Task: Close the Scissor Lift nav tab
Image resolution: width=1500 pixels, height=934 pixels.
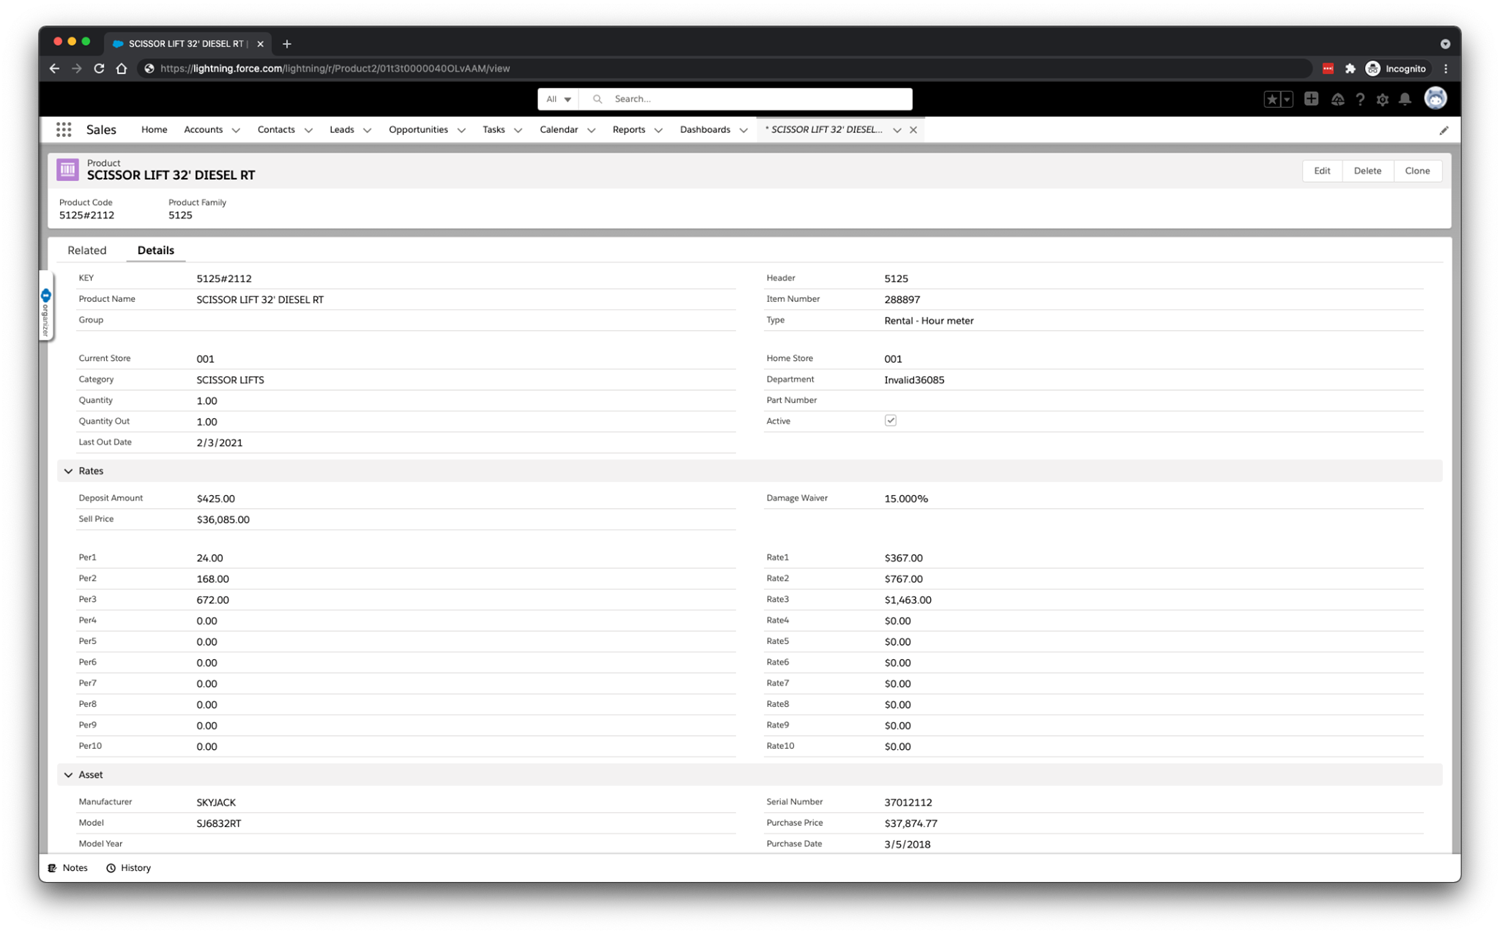Action: point(913,130)
